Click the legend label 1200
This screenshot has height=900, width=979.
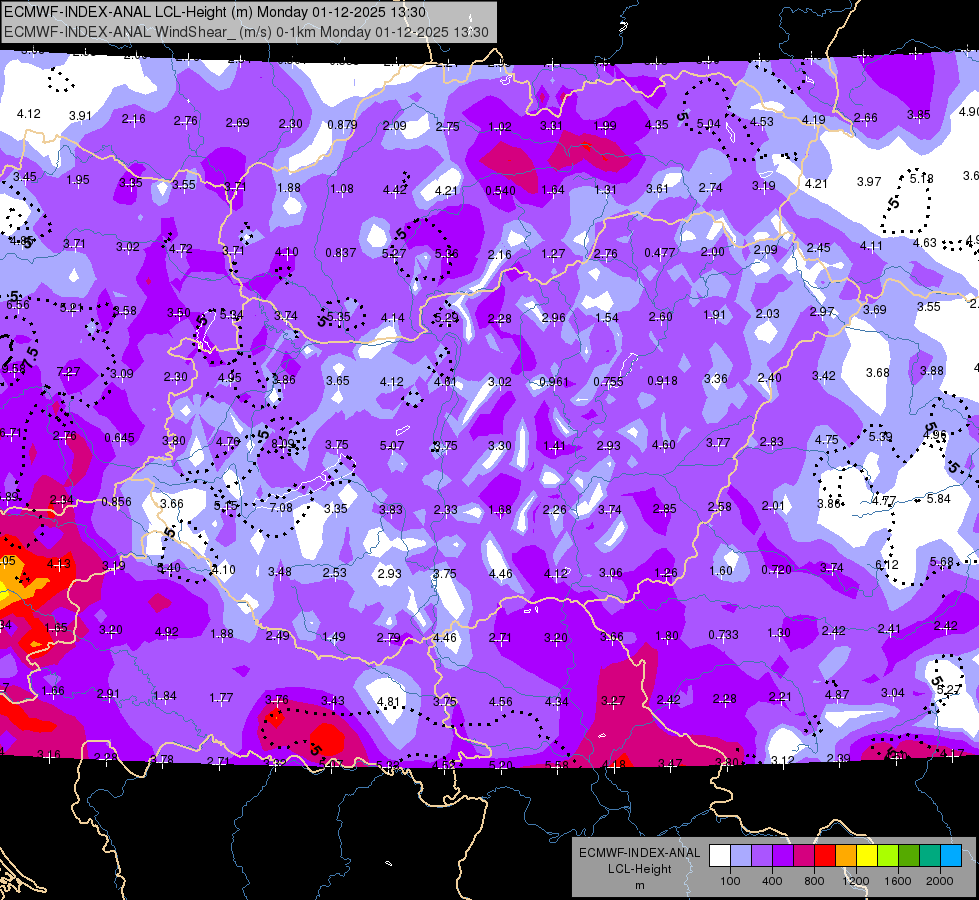click(855, 881)
